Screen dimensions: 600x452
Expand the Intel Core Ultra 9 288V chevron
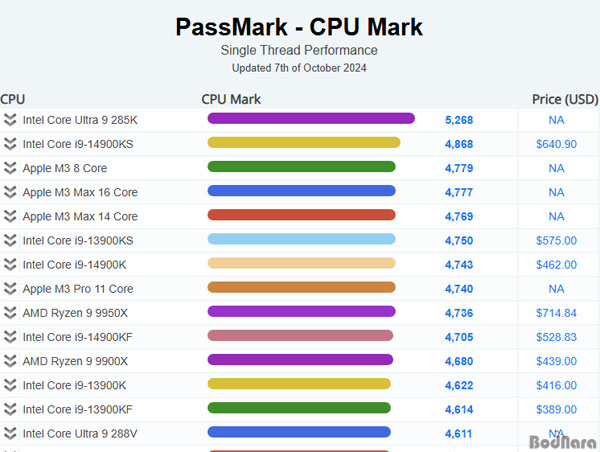[x=10, y=433]
